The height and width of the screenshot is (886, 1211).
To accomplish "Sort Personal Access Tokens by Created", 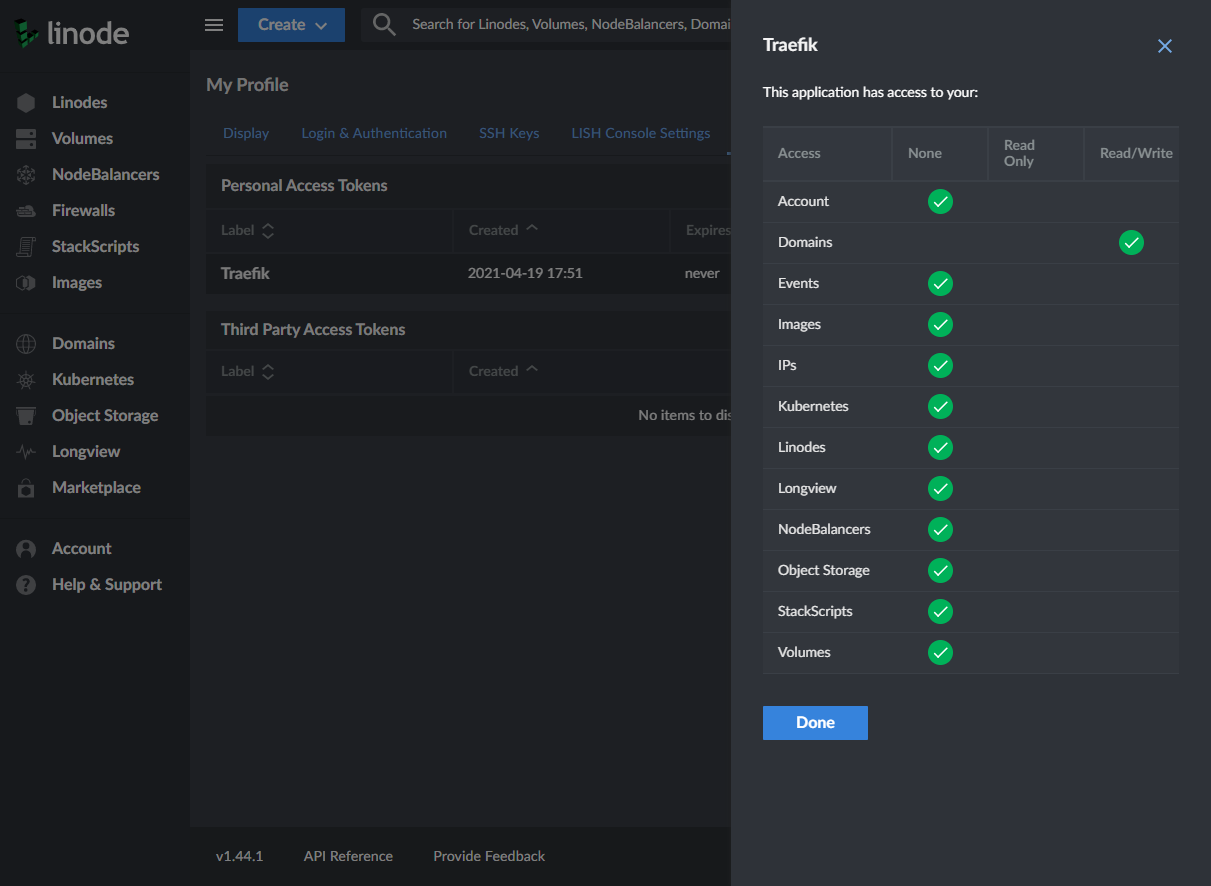I will [503, 230].
